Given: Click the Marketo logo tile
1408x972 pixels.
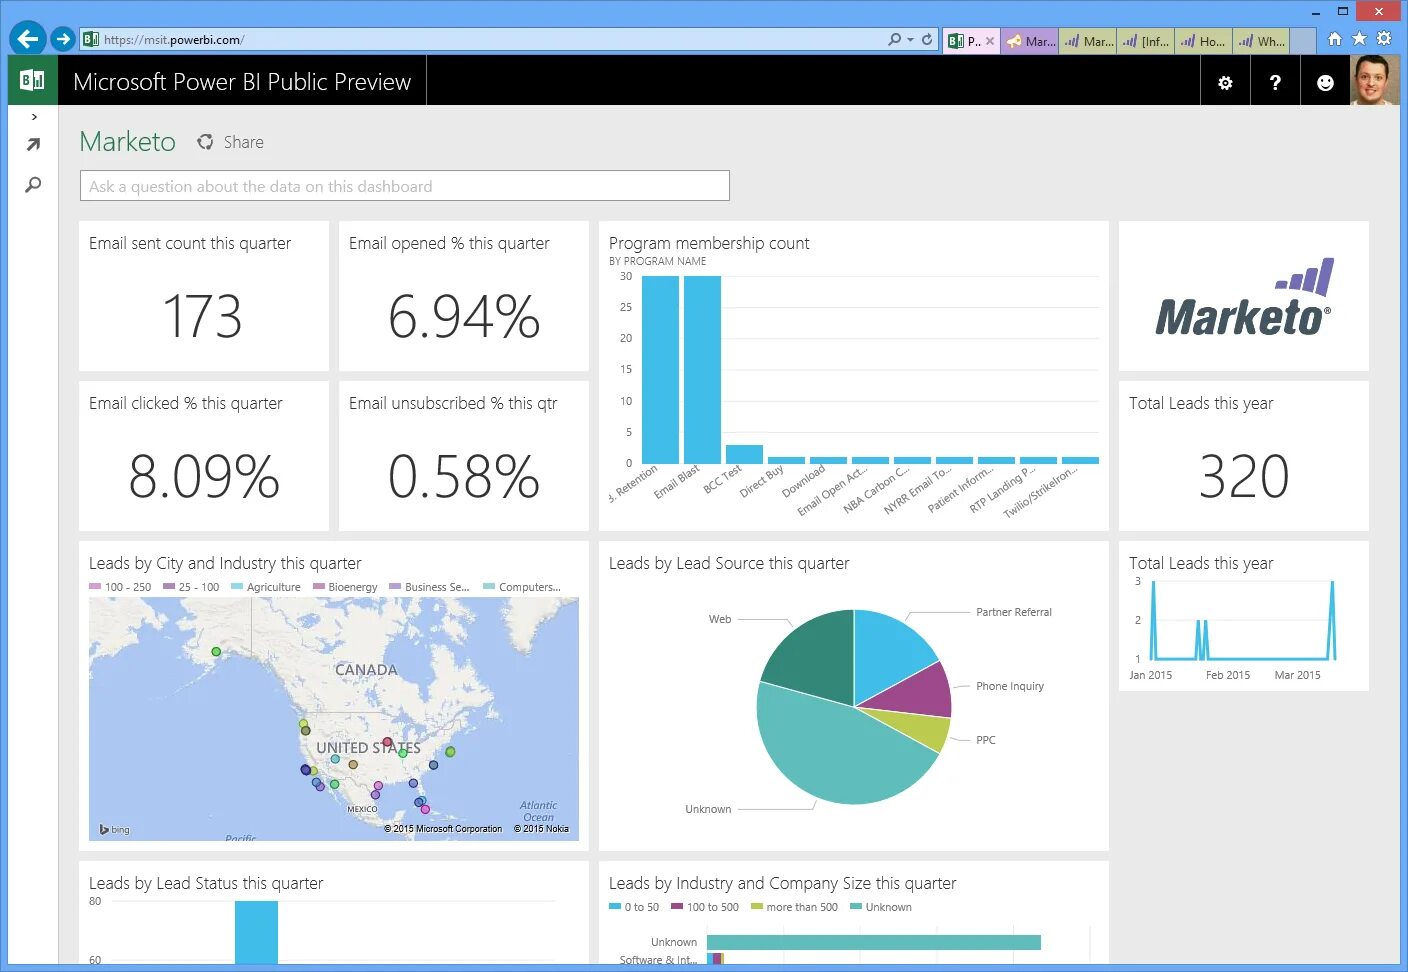Looking at the screenshot, I should 1244,296.
